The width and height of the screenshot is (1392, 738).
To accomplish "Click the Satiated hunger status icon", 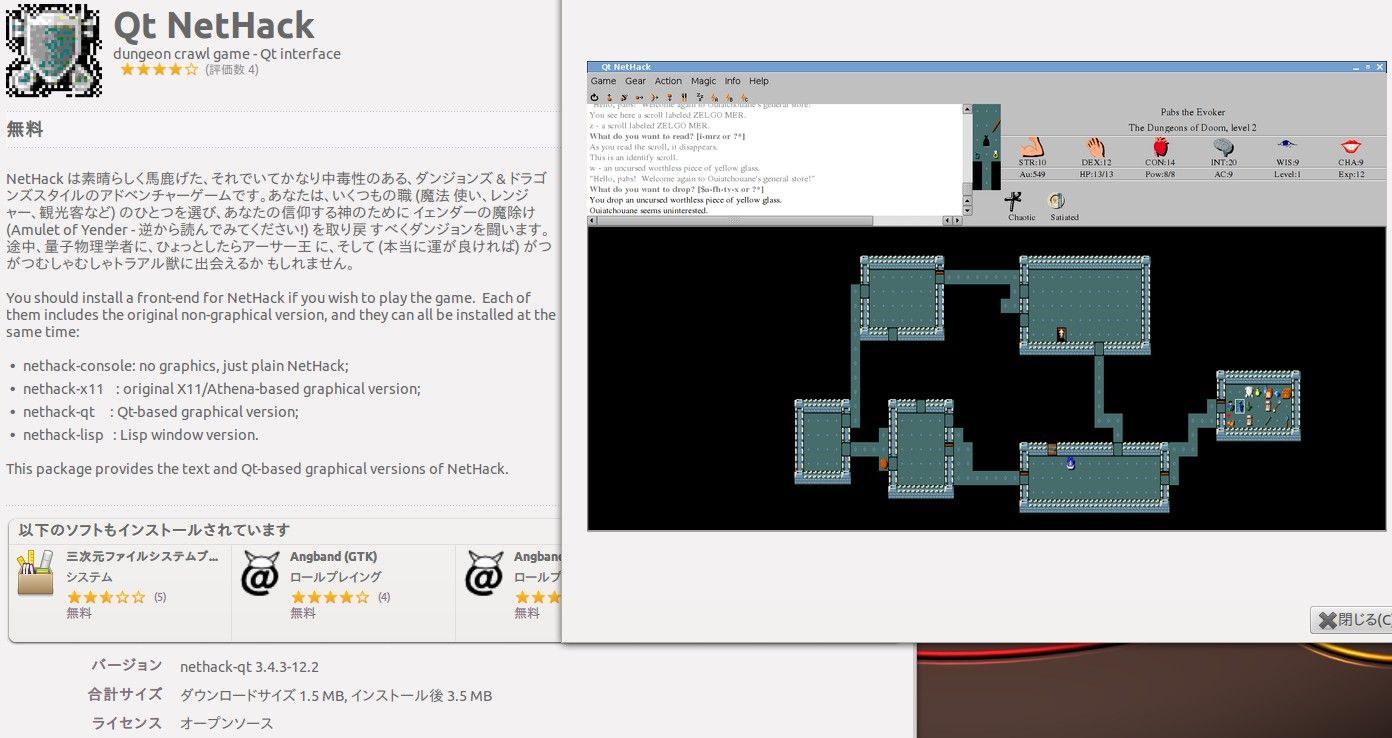I will tap(1056, 201).
